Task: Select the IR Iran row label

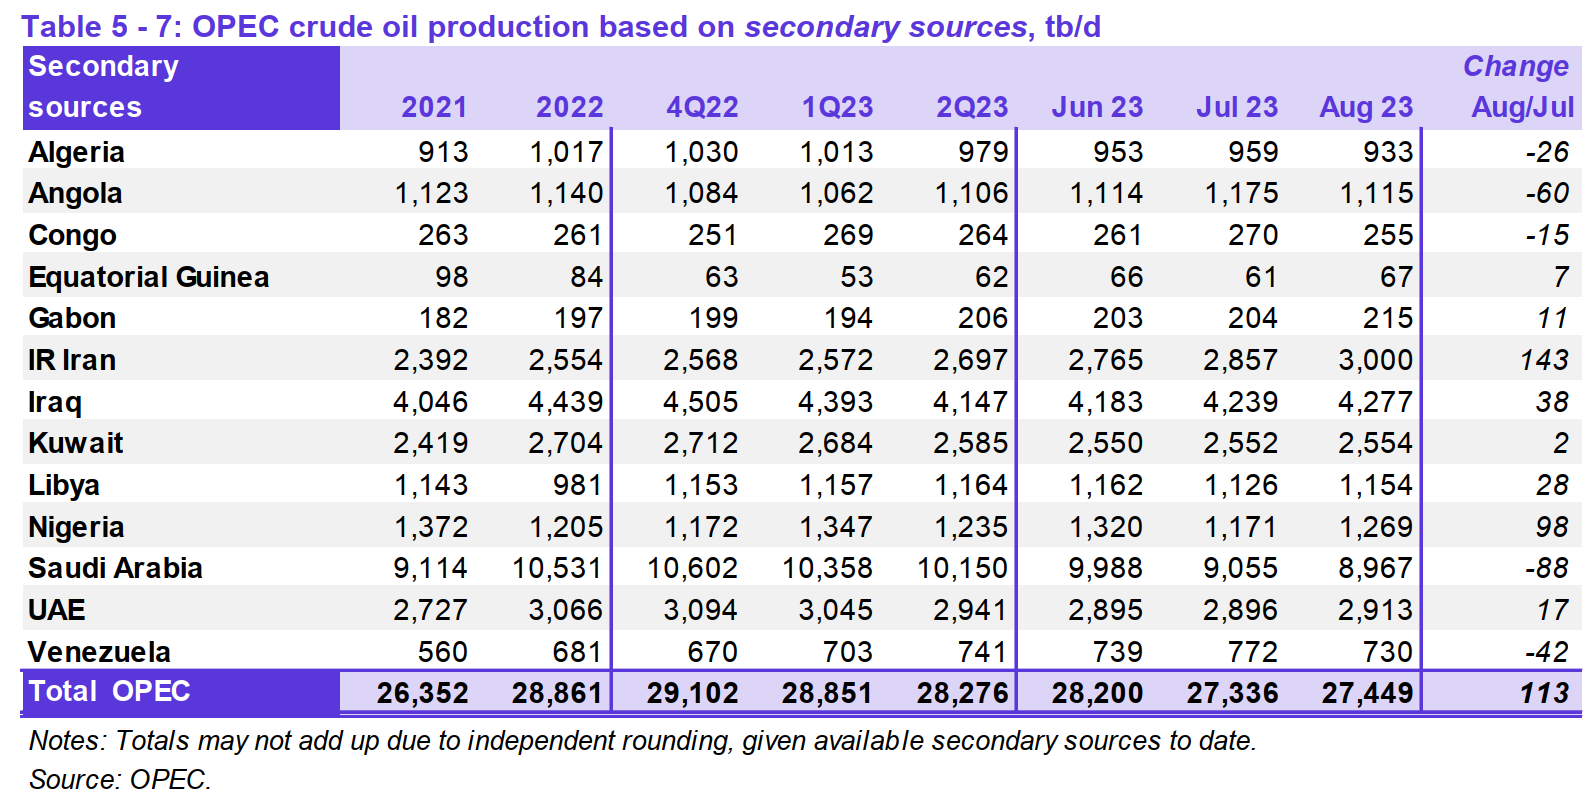Action: [x=72, y=360]
